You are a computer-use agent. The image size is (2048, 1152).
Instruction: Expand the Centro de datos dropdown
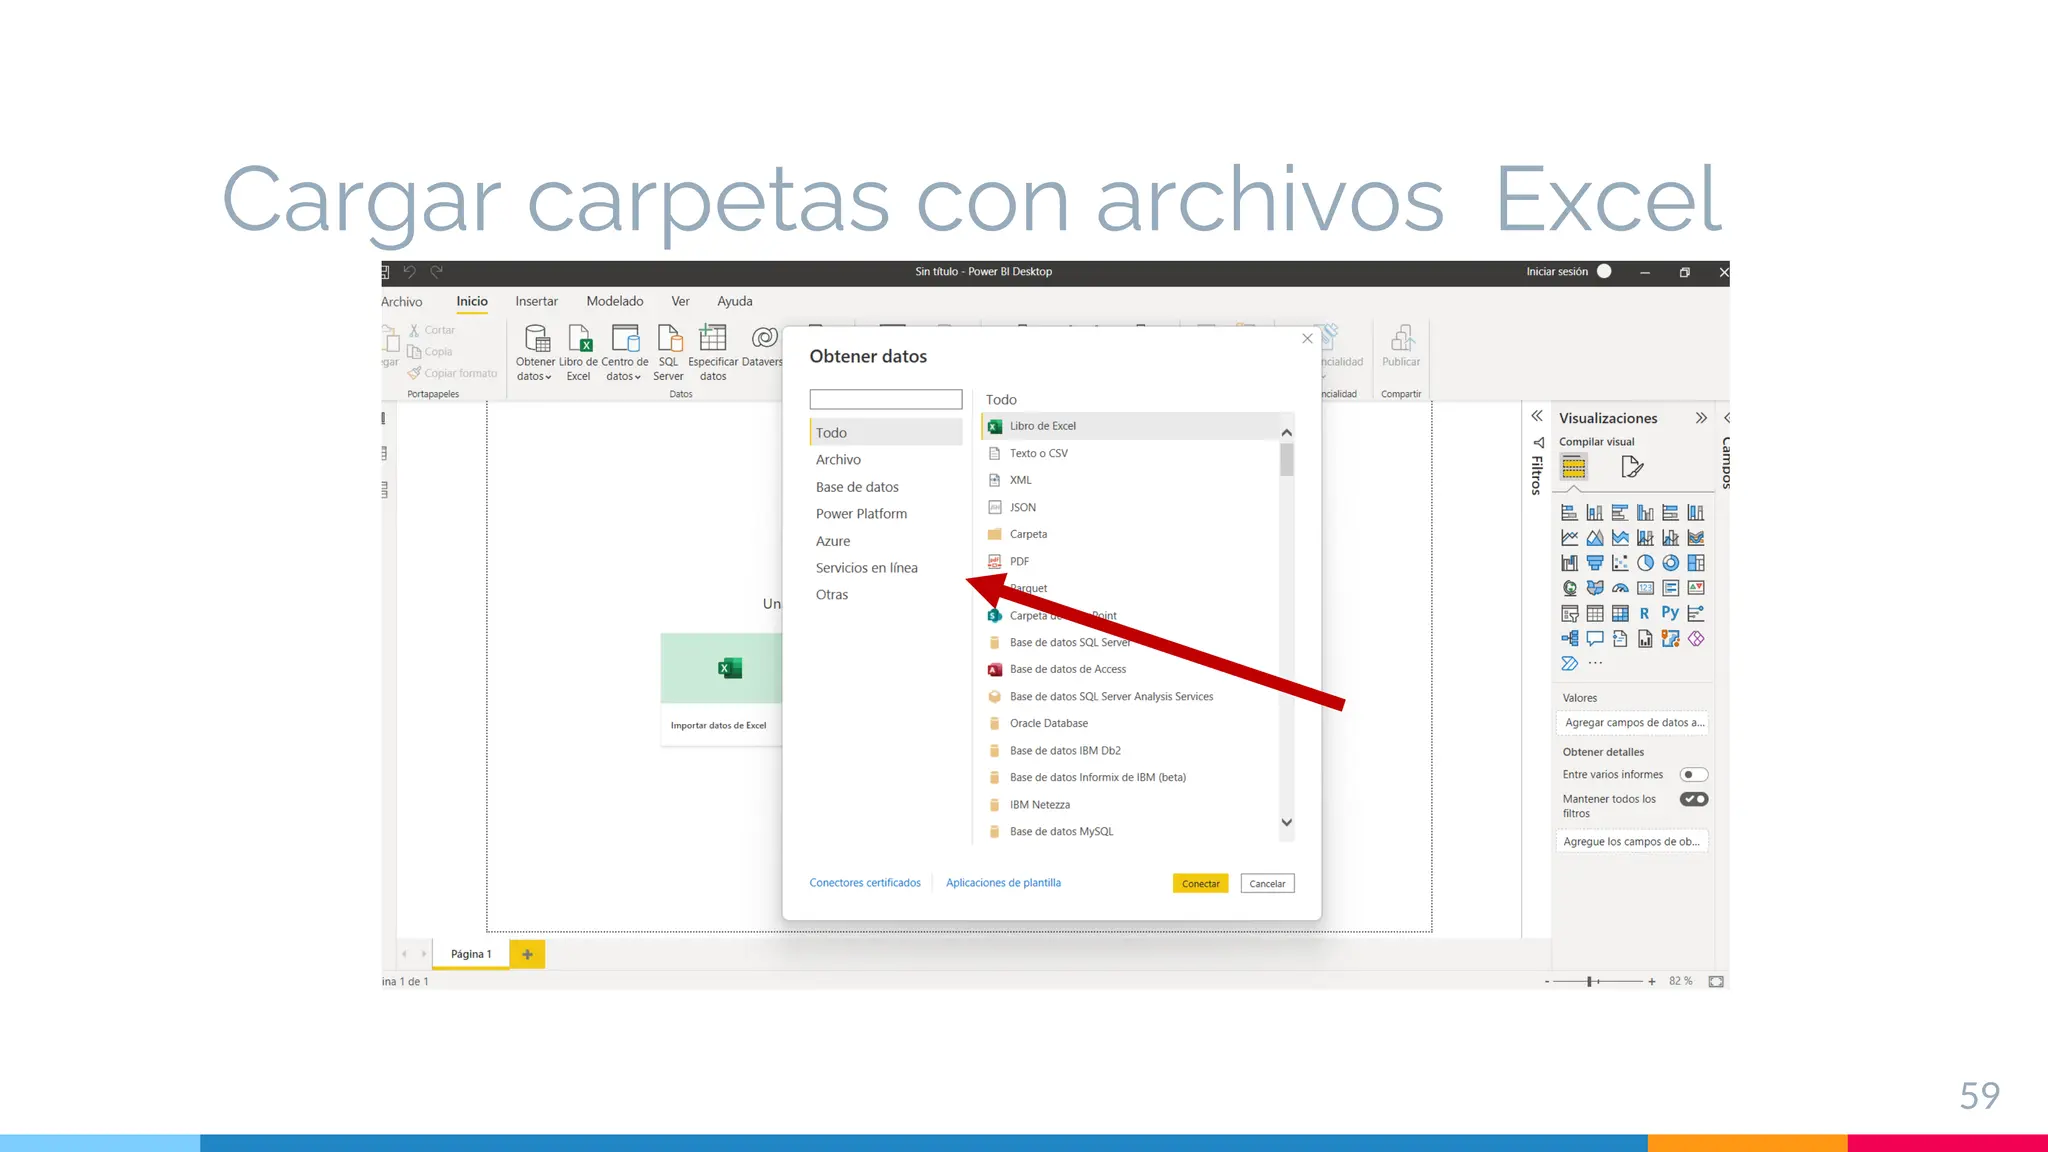coord(638,377)
